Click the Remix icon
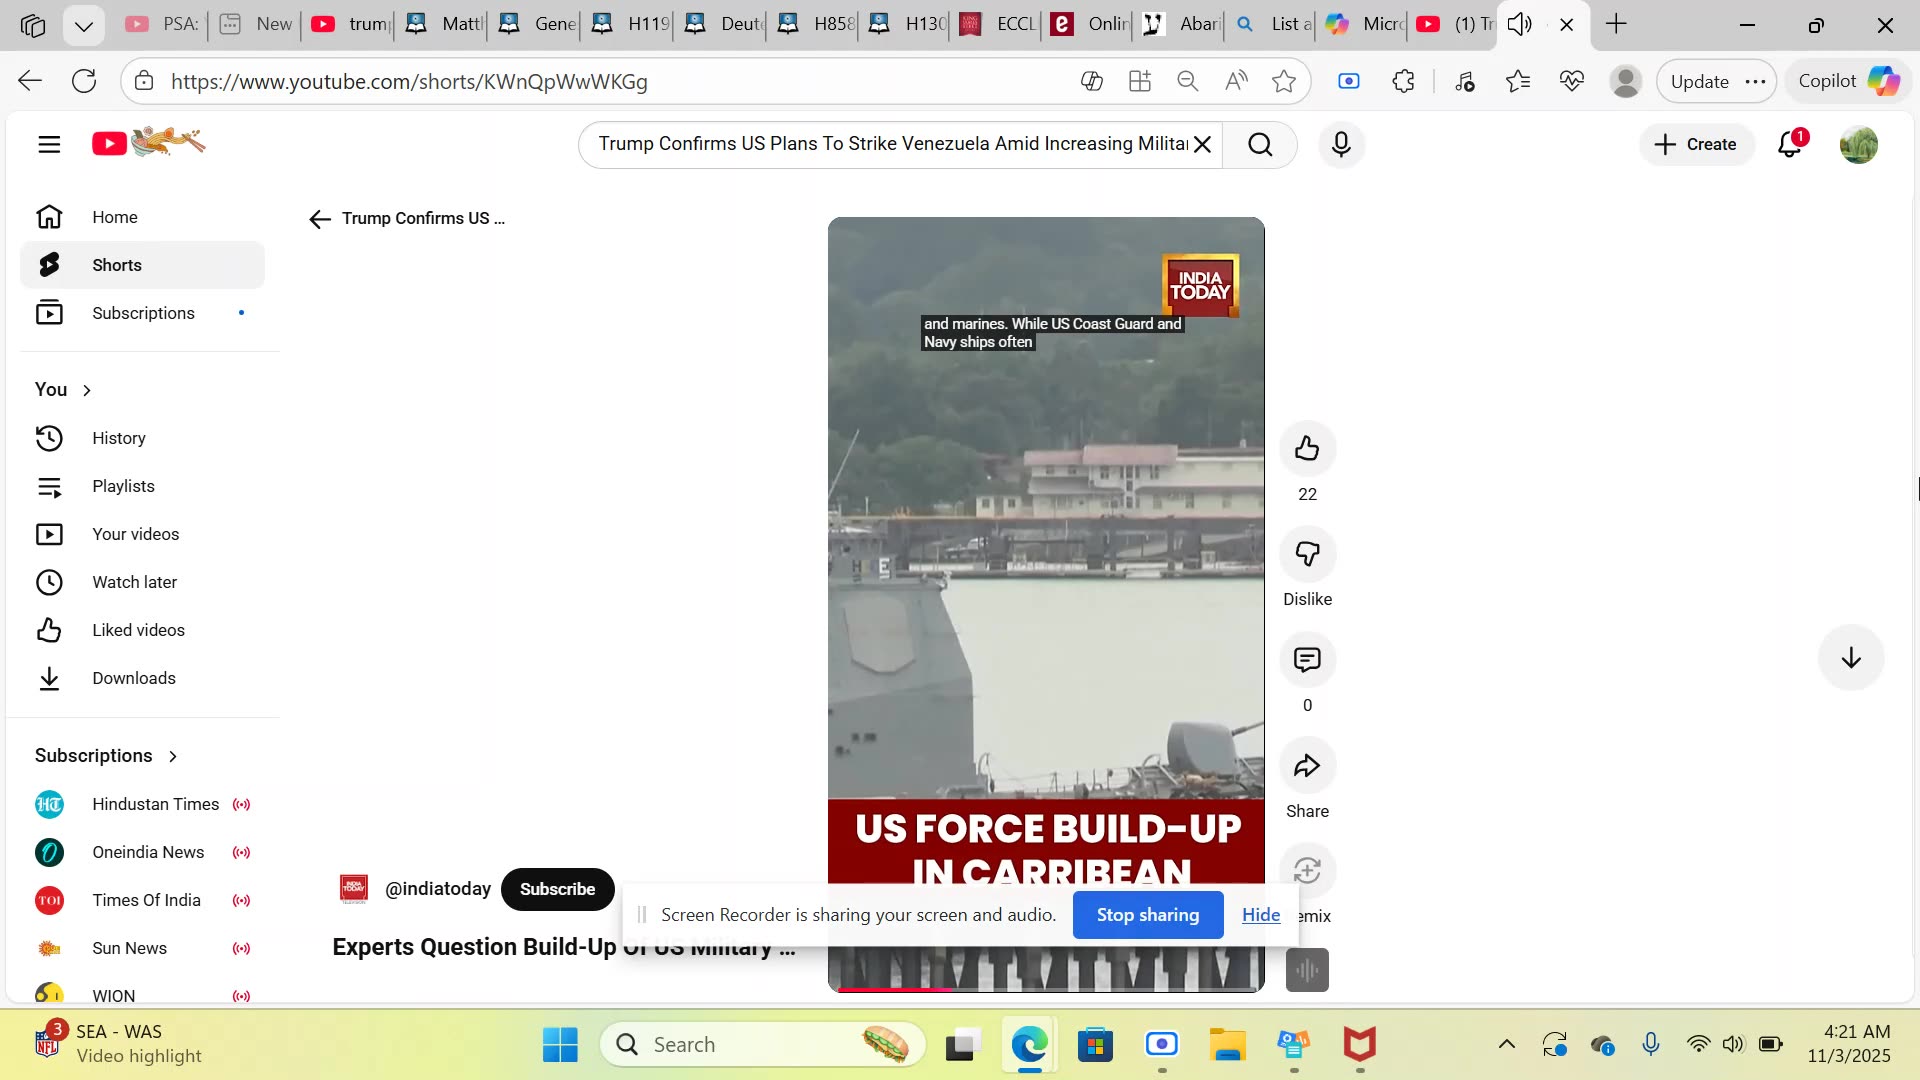Screen dimensions: 1920x1080 [x=1307, y=871]
